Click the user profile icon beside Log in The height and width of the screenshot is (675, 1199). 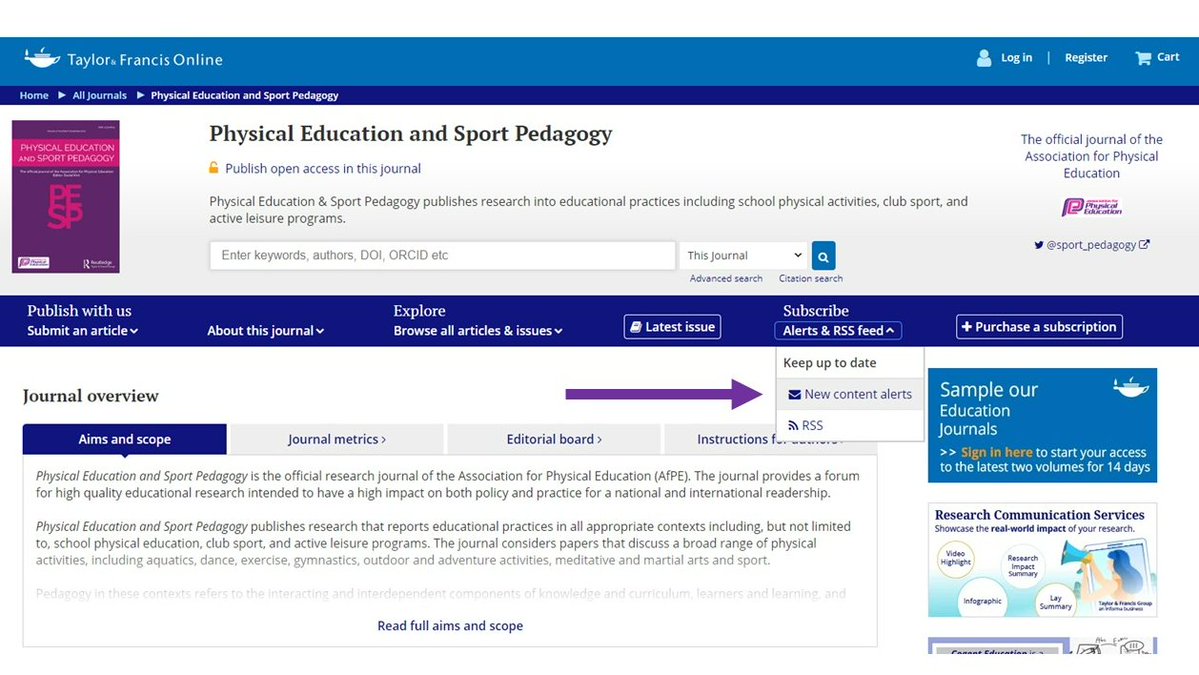point(984,58)
